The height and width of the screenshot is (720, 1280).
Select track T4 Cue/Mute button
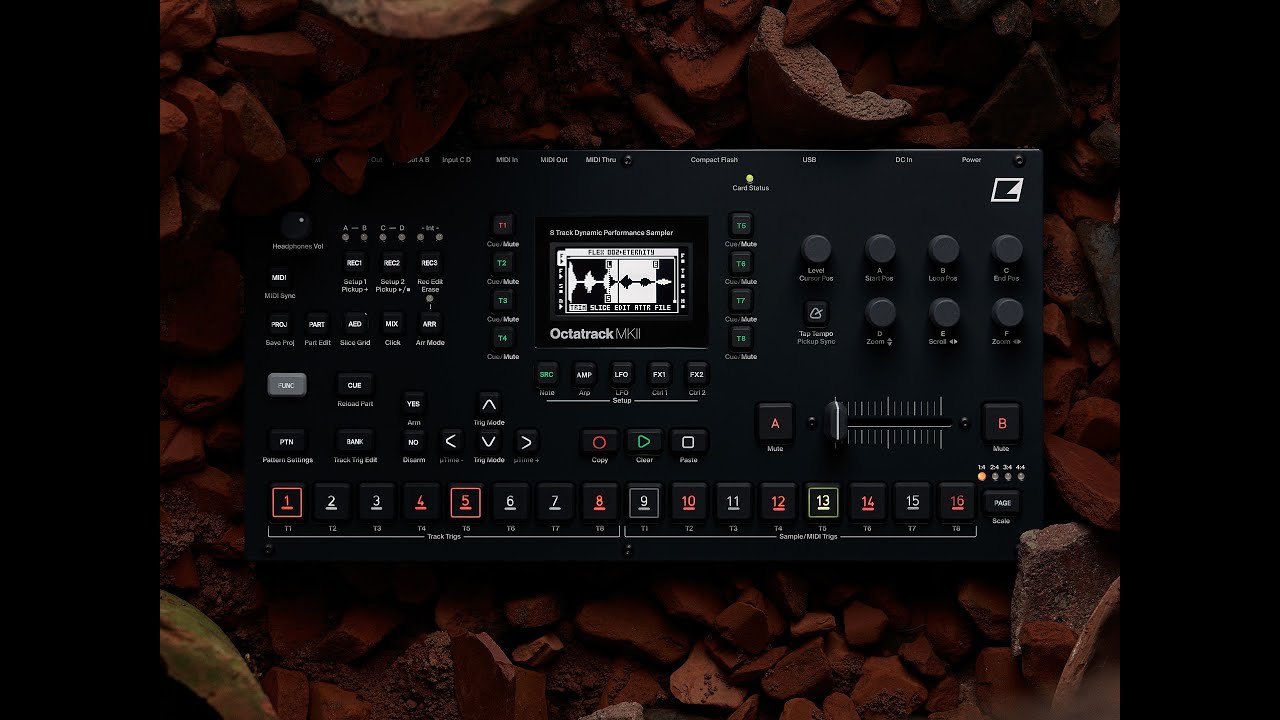pyautogui.click(x=503, y=338)
